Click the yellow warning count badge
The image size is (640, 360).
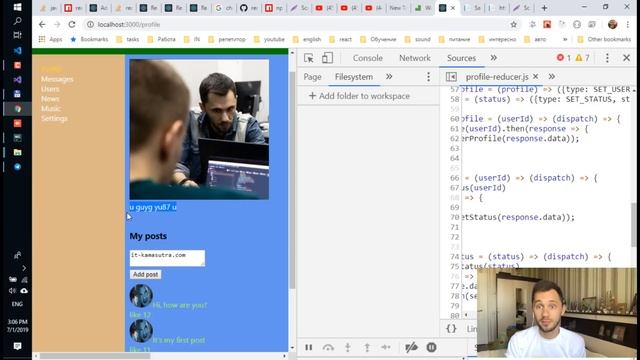tap(582, 58)
